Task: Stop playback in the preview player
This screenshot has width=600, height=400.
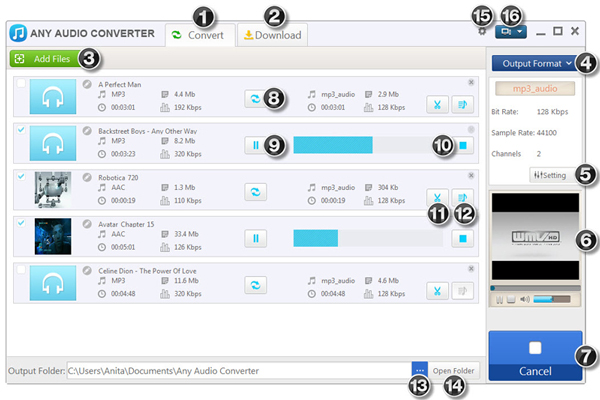Action: [x=511, y=299]
